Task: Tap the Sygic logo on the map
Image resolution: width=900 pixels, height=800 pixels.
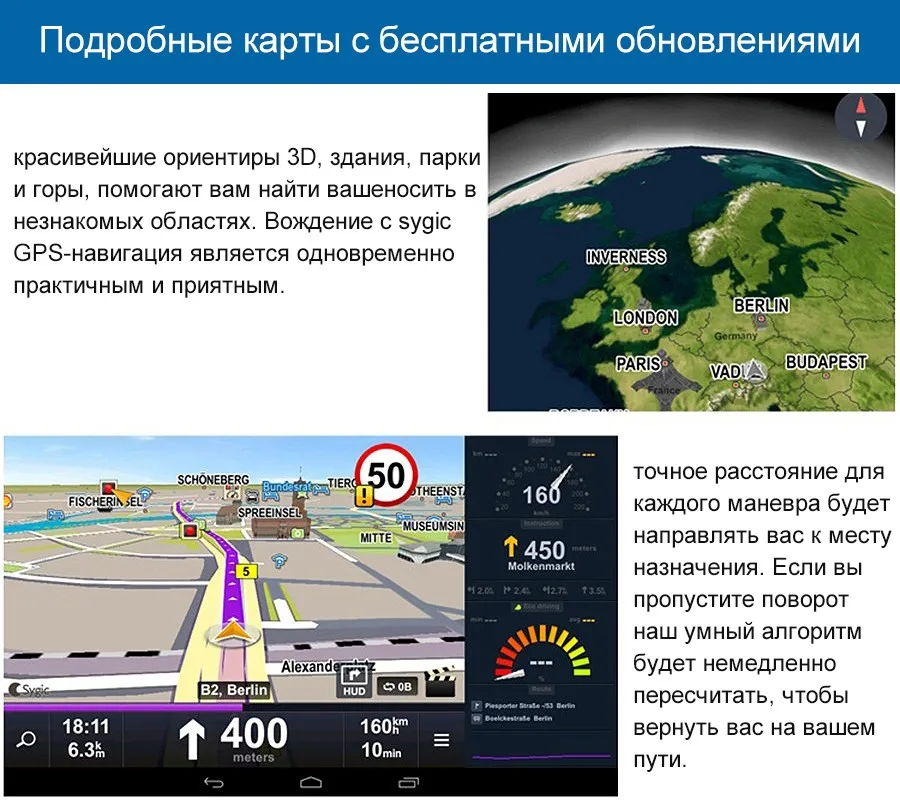Action: (x=29, y=689)
